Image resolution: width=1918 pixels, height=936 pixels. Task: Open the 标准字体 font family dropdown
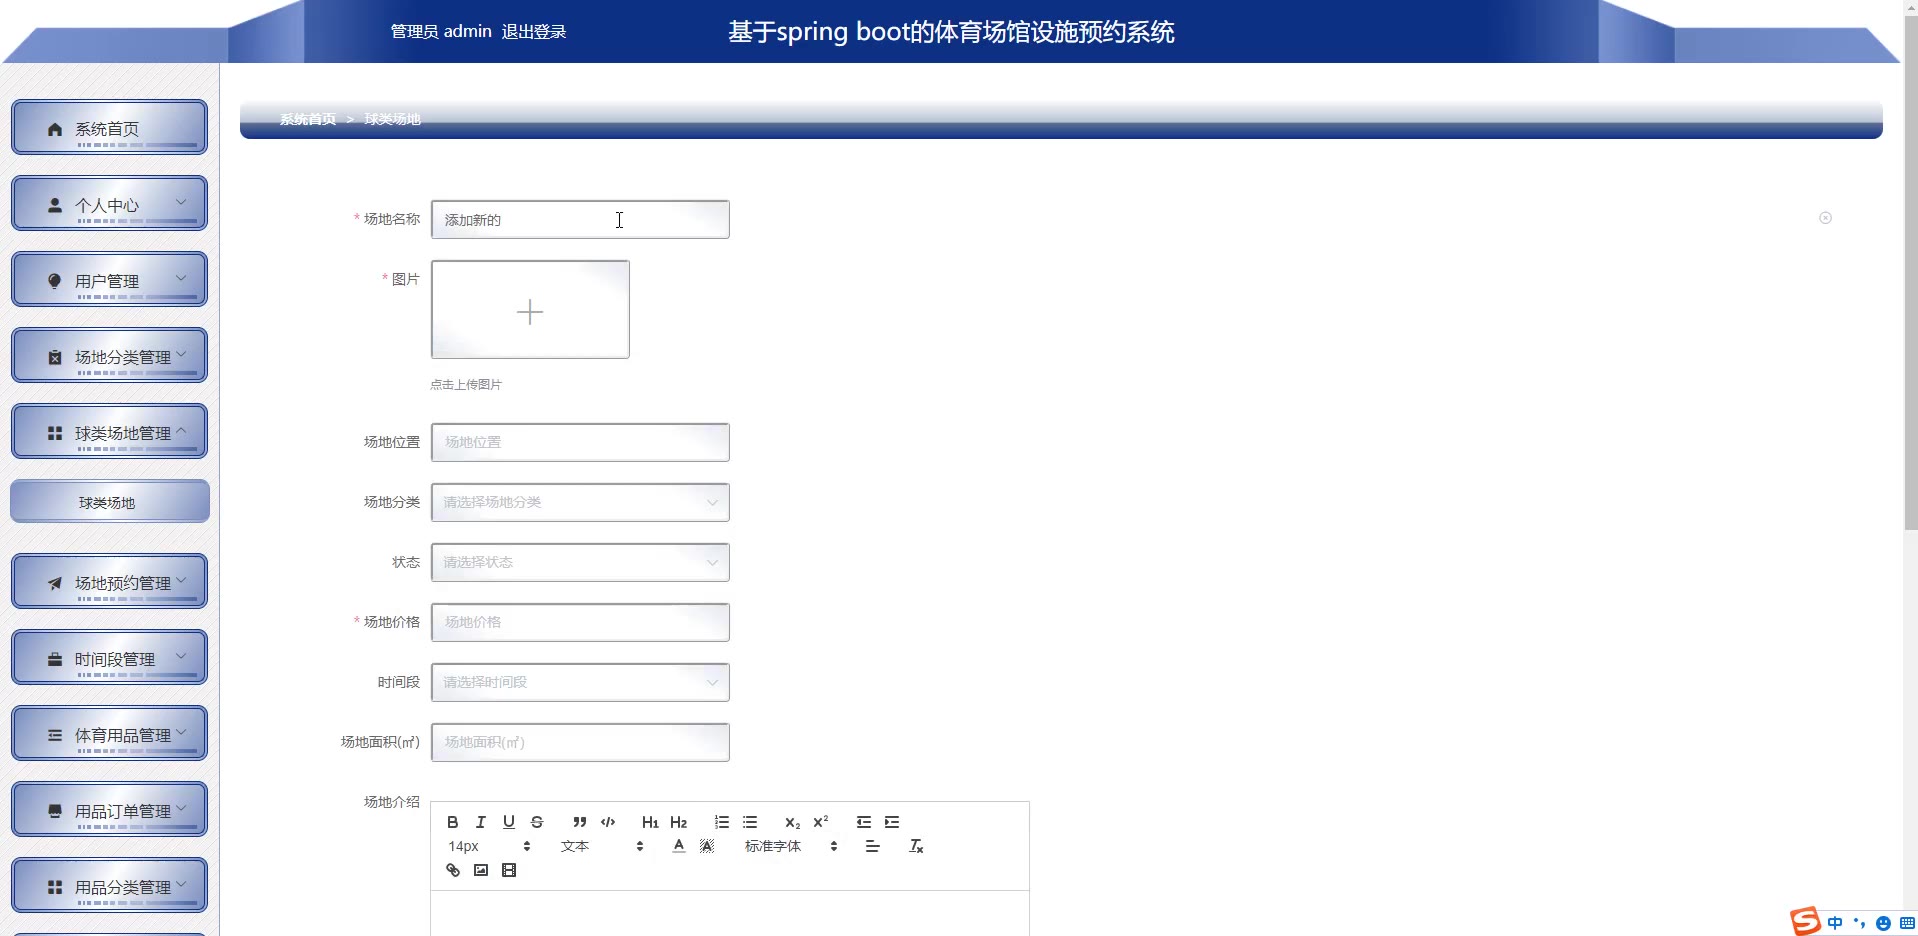791,846
